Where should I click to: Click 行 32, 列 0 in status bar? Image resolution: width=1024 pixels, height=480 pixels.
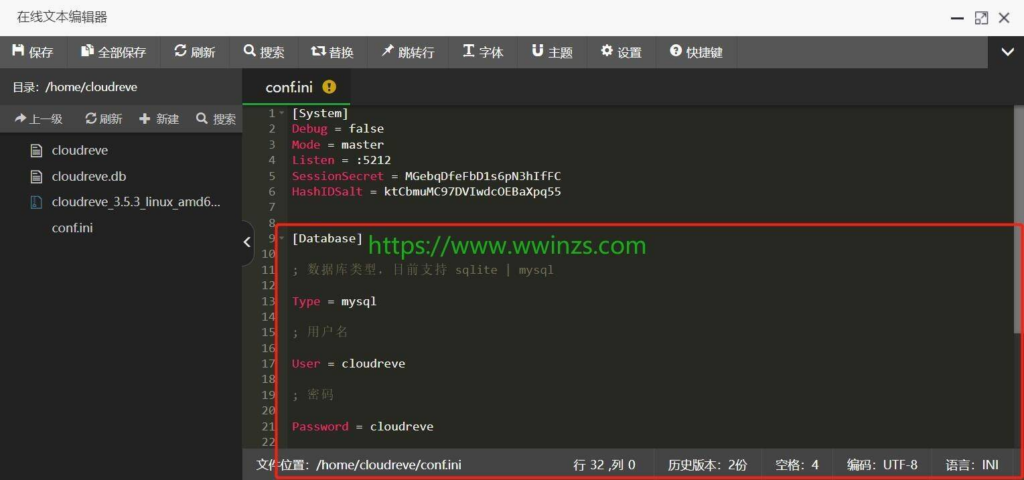[x=604, y=465]
